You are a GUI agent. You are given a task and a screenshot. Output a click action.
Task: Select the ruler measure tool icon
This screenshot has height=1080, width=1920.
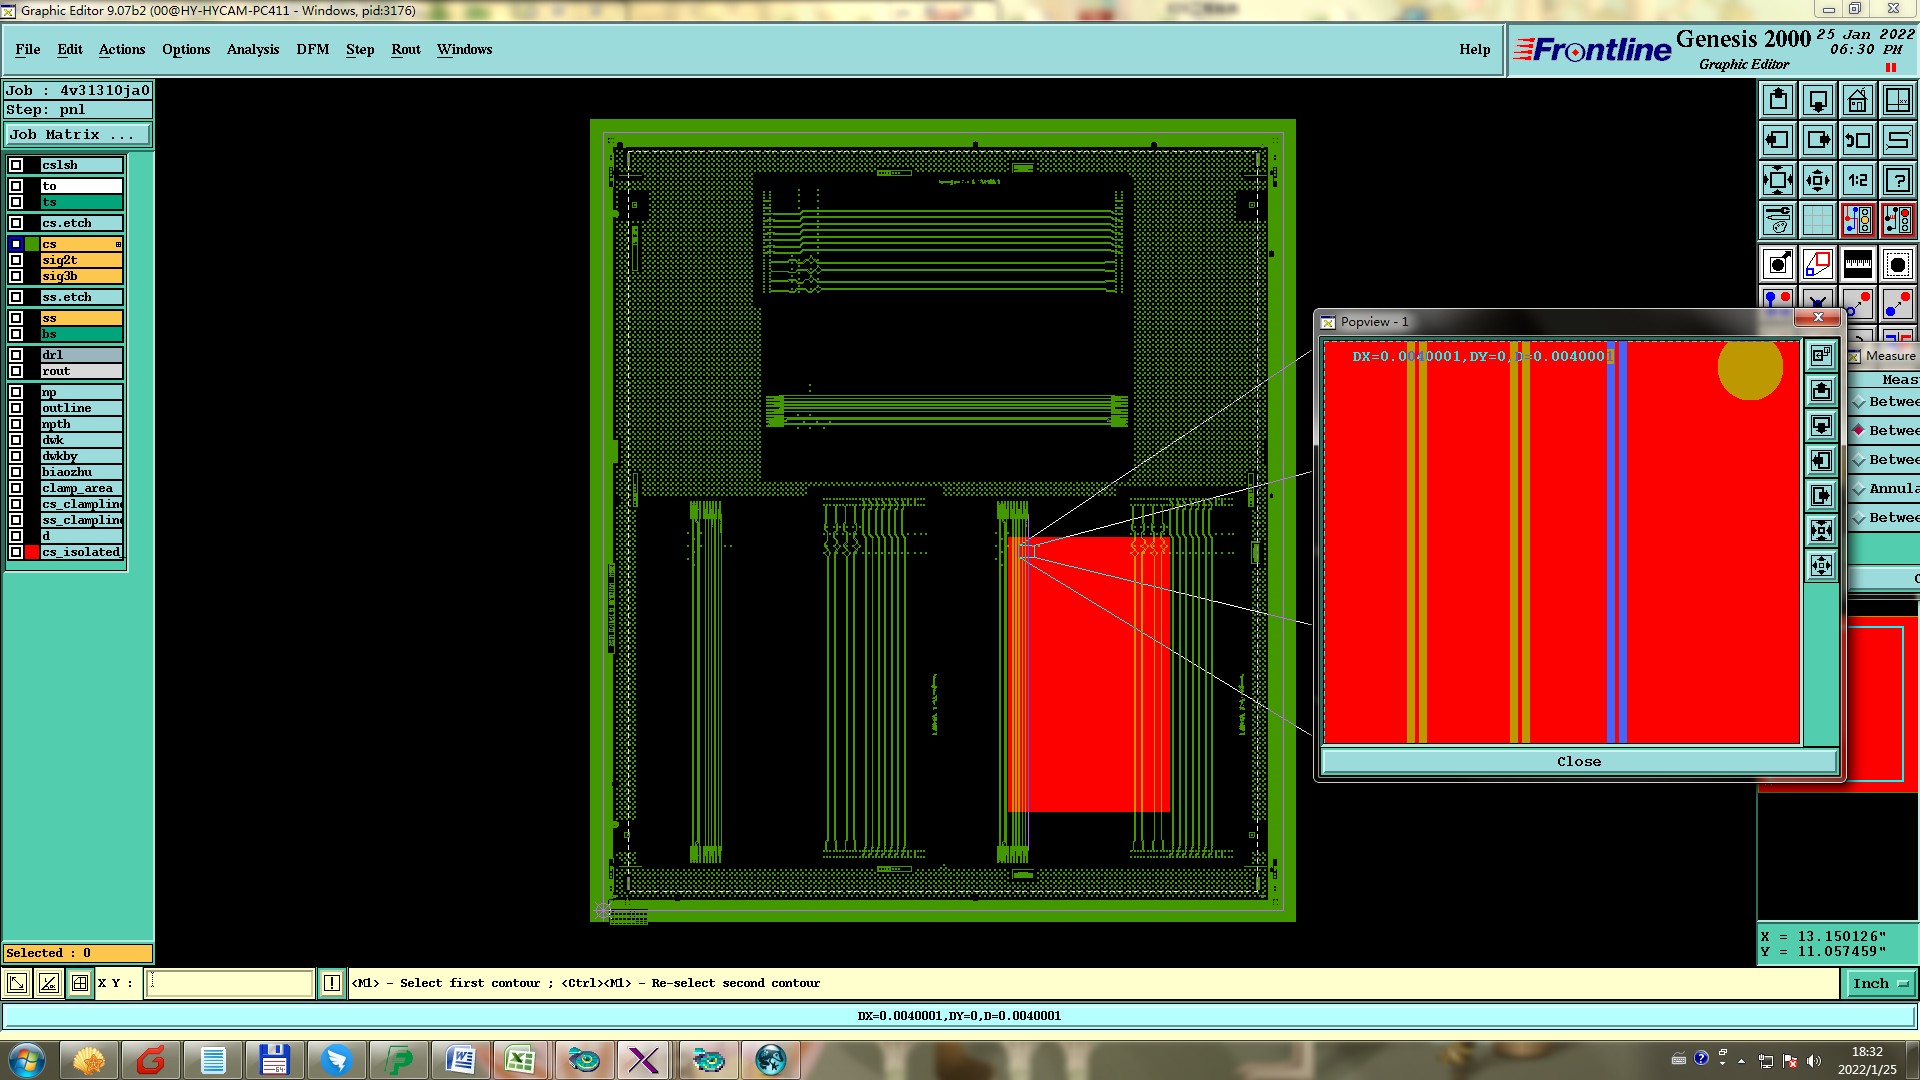[x=1857, y=264]
